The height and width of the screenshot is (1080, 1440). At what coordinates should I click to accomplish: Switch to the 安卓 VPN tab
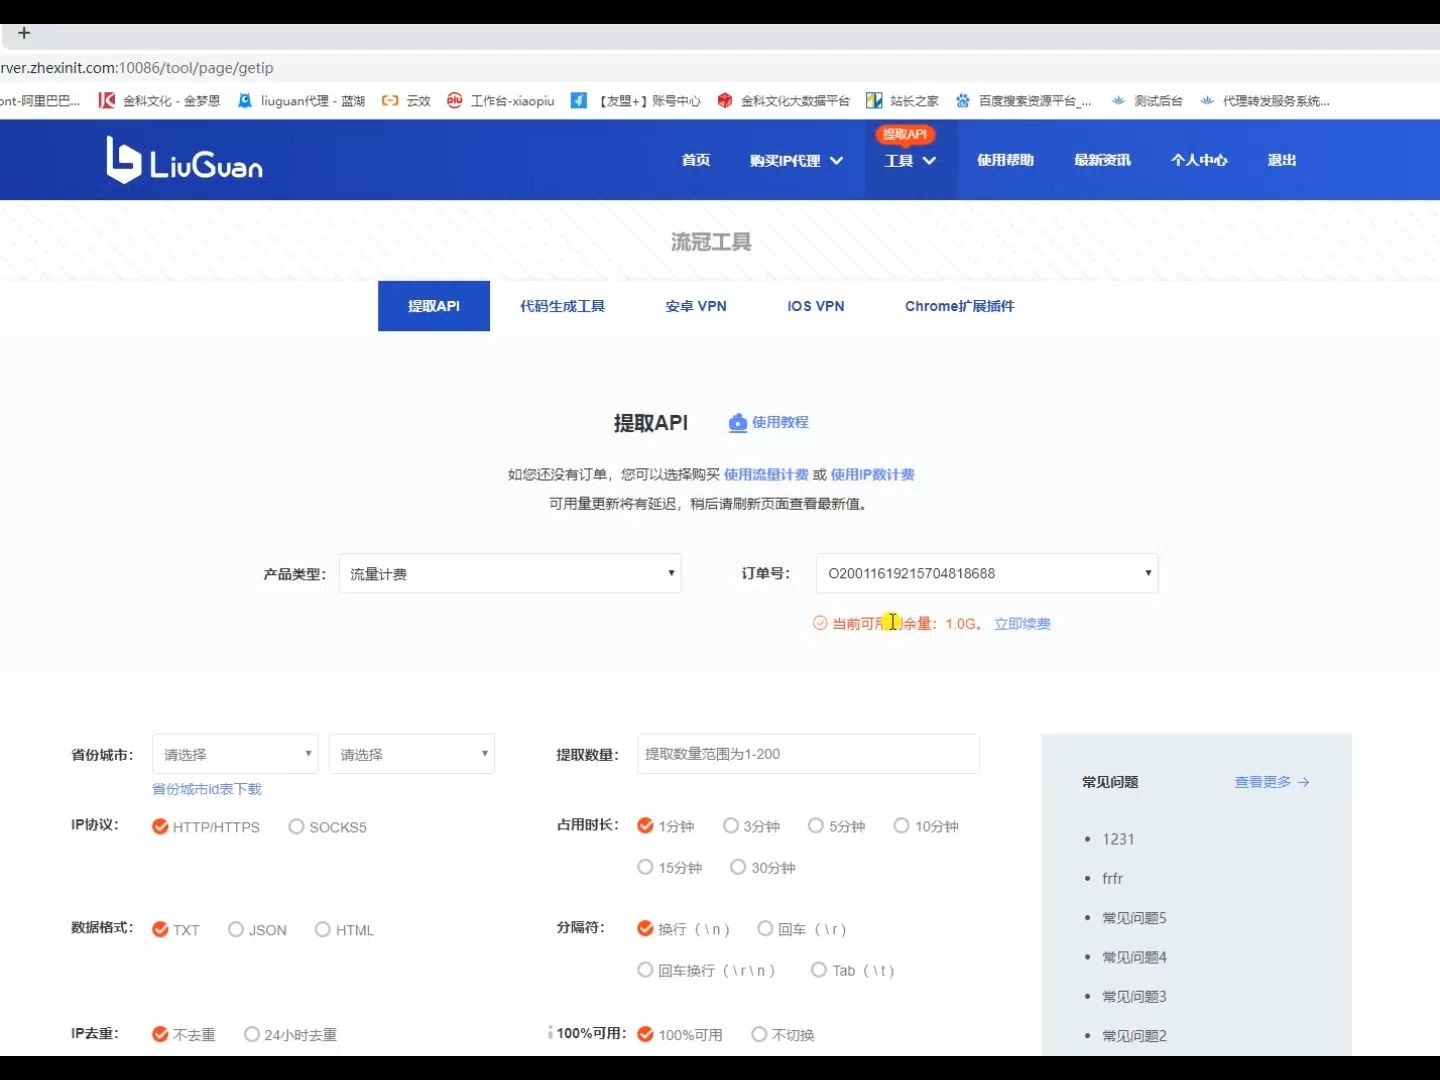(696, 306)
